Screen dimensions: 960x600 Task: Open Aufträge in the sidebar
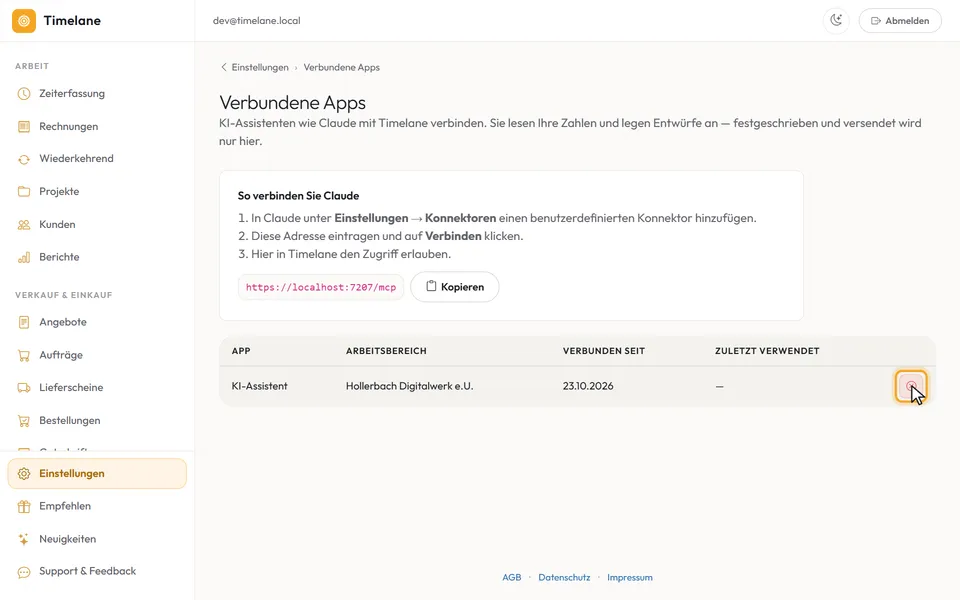coord(97,355)
